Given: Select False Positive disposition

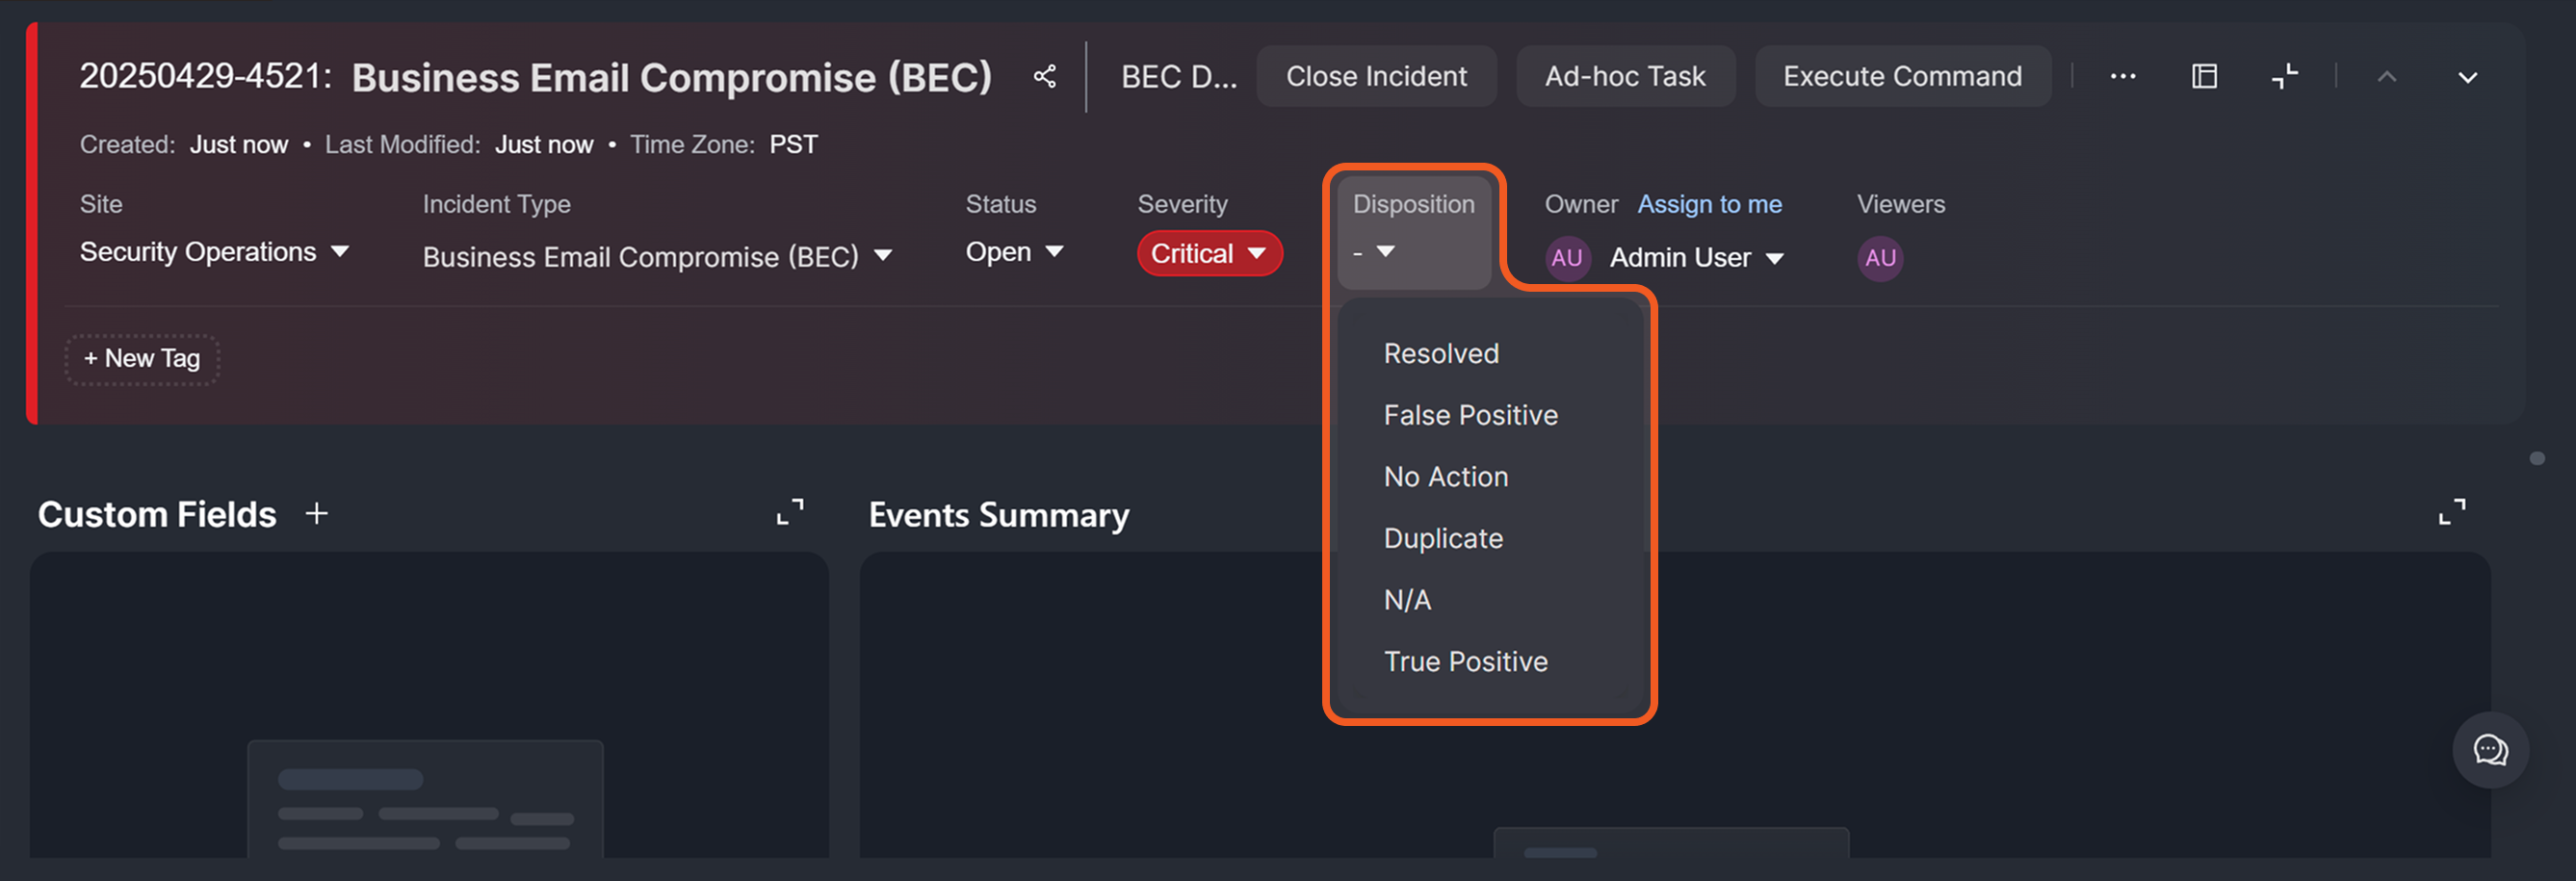Looking at the screenshot, I should click(x=1470, y=415).
